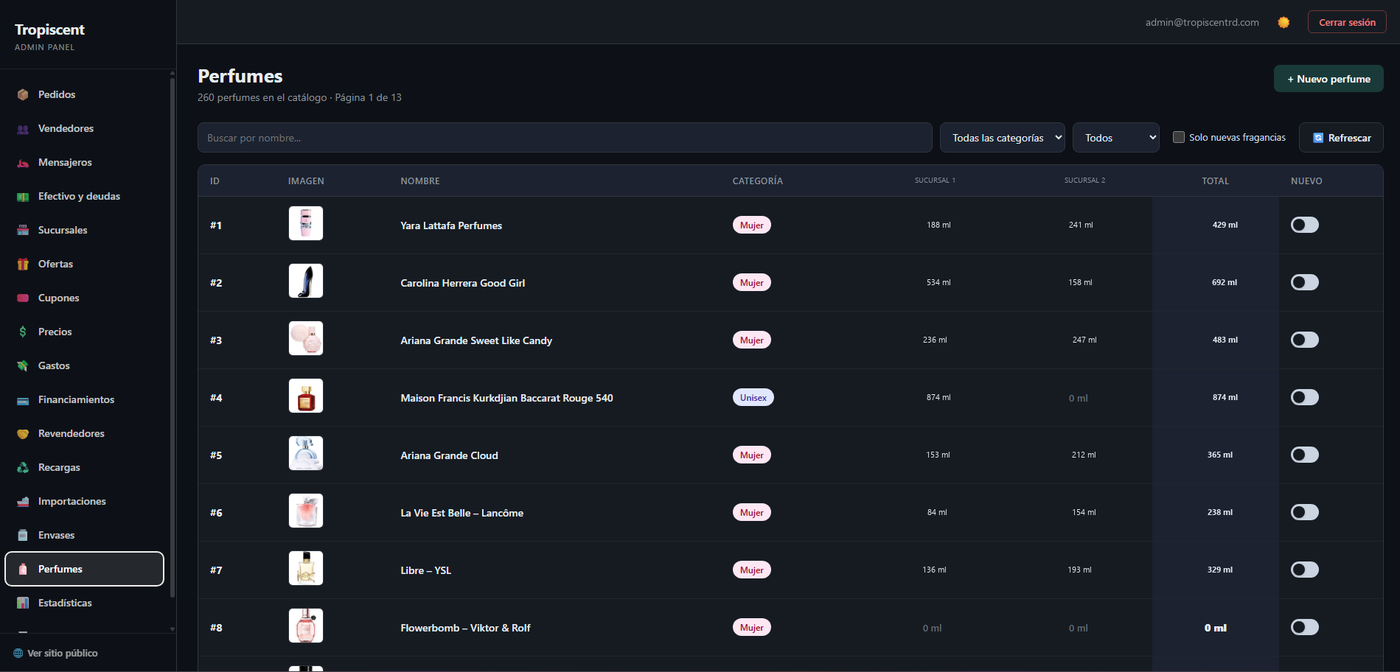Click the Importaciones ship icon
Image resolution: width=1400 pixels, height=672 pixels.
(x=22, y=502)
